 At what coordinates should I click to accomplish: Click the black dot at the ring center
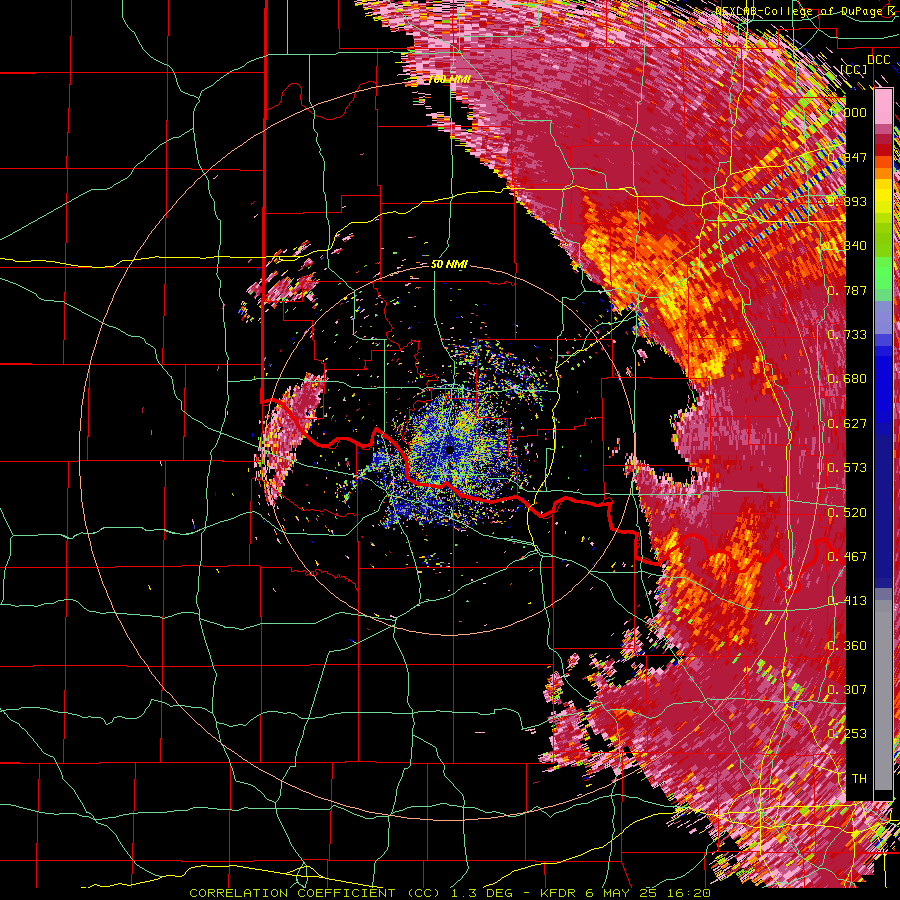tap(449, 450)
